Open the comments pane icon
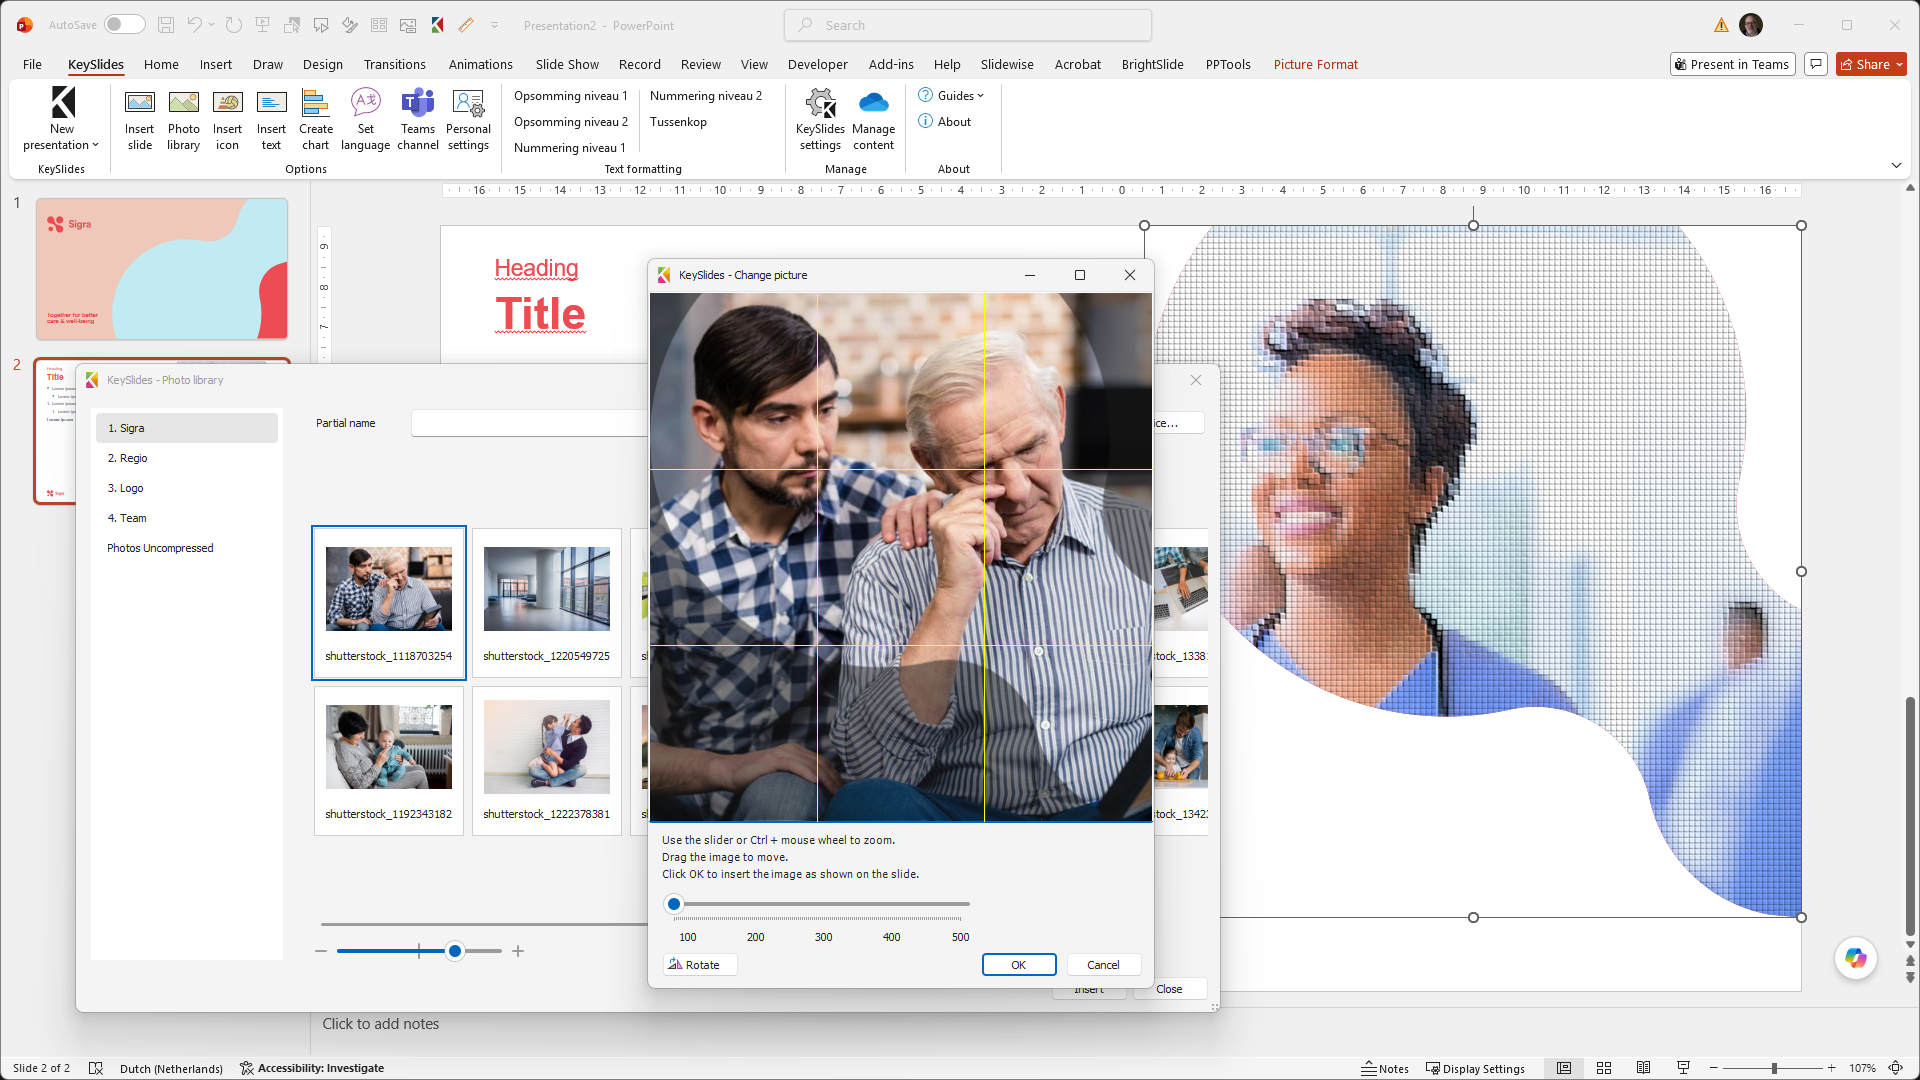Viewport: 1920px width, 1080px height. pyautogui.click(x=1816, y=64)
